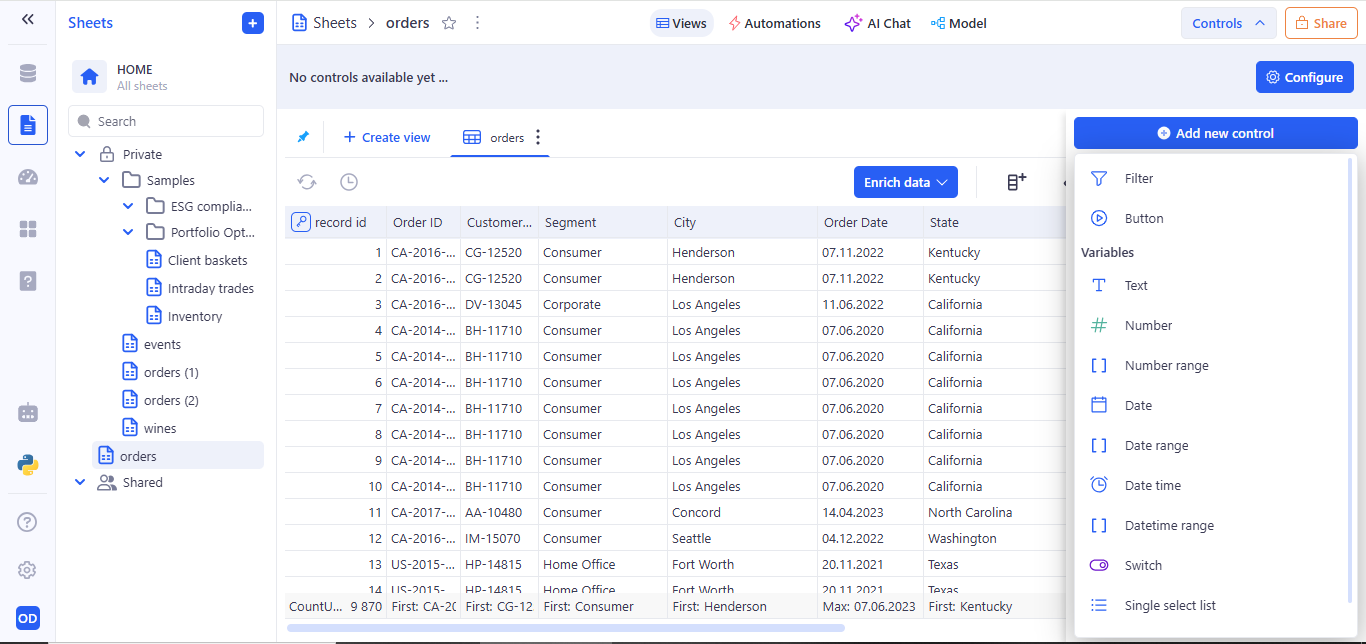Open version history clock icon

click(348, 182)
